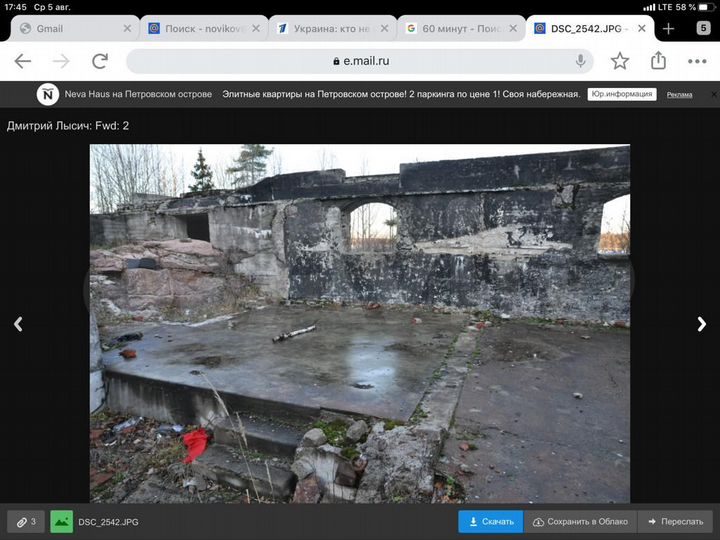Screen dimensions: 720x540
Task: Close the Поиск - novikov tab
Action: tap(256, 28)
